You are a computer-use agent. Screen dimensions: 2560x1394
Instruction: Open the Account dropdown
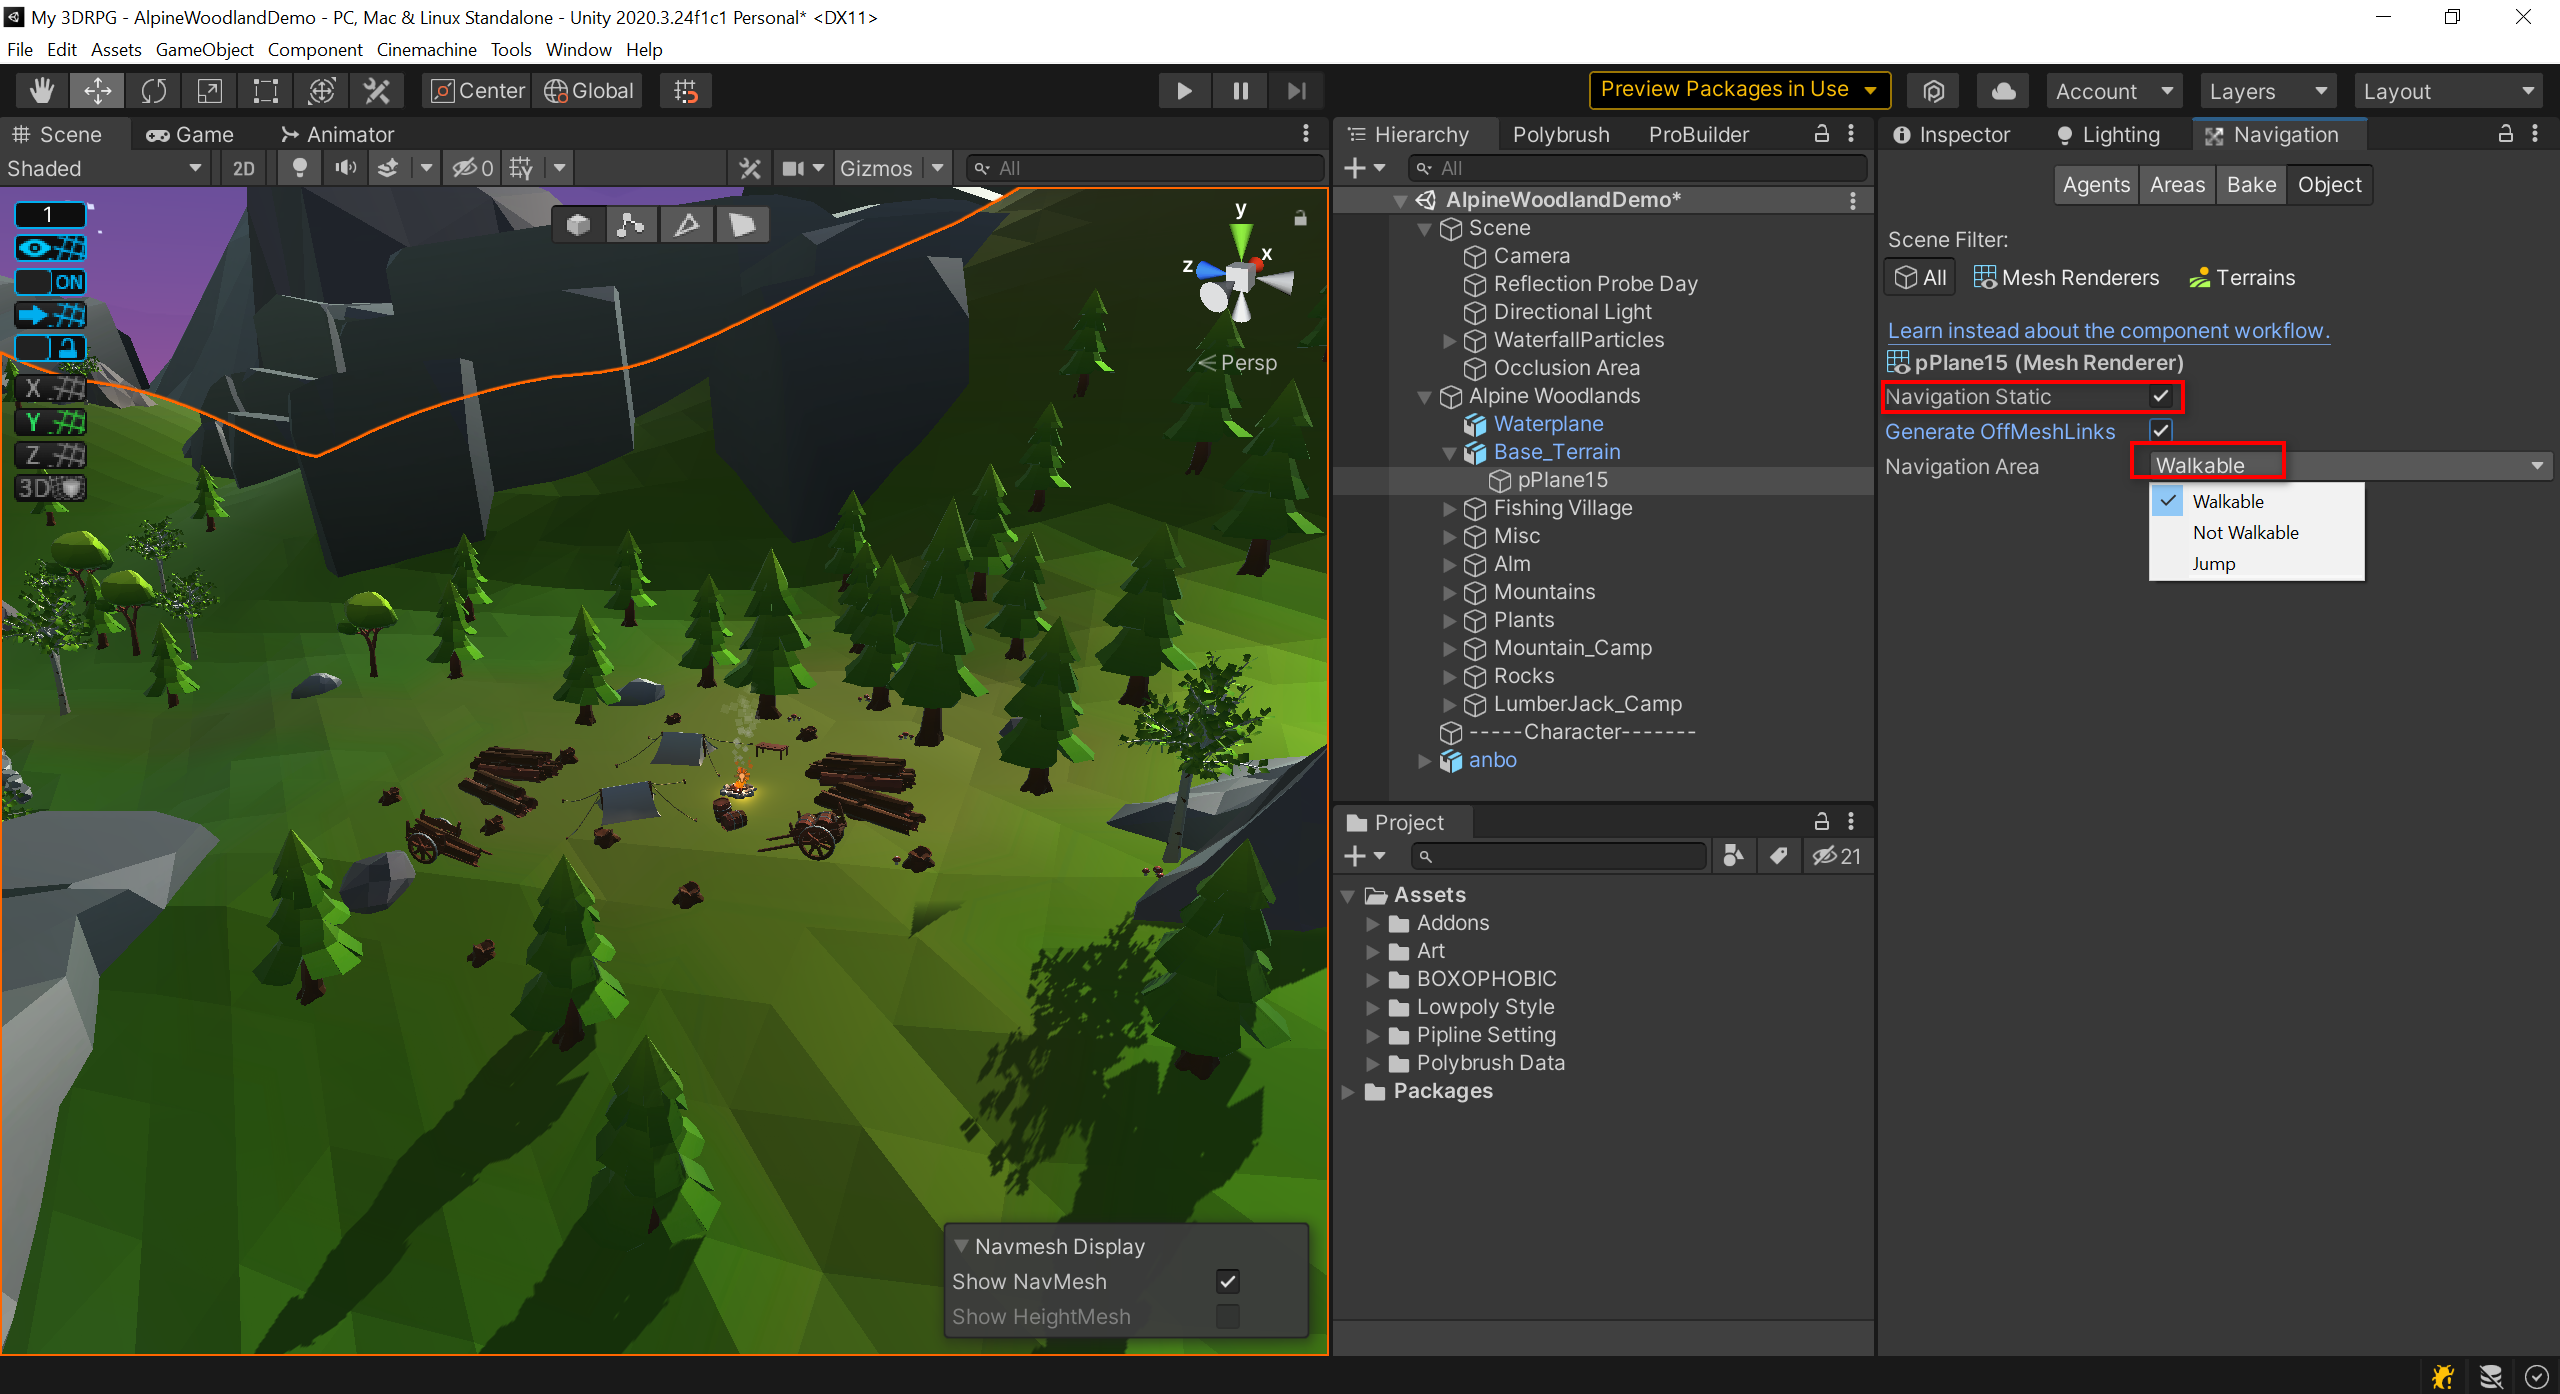(2114, 91)
